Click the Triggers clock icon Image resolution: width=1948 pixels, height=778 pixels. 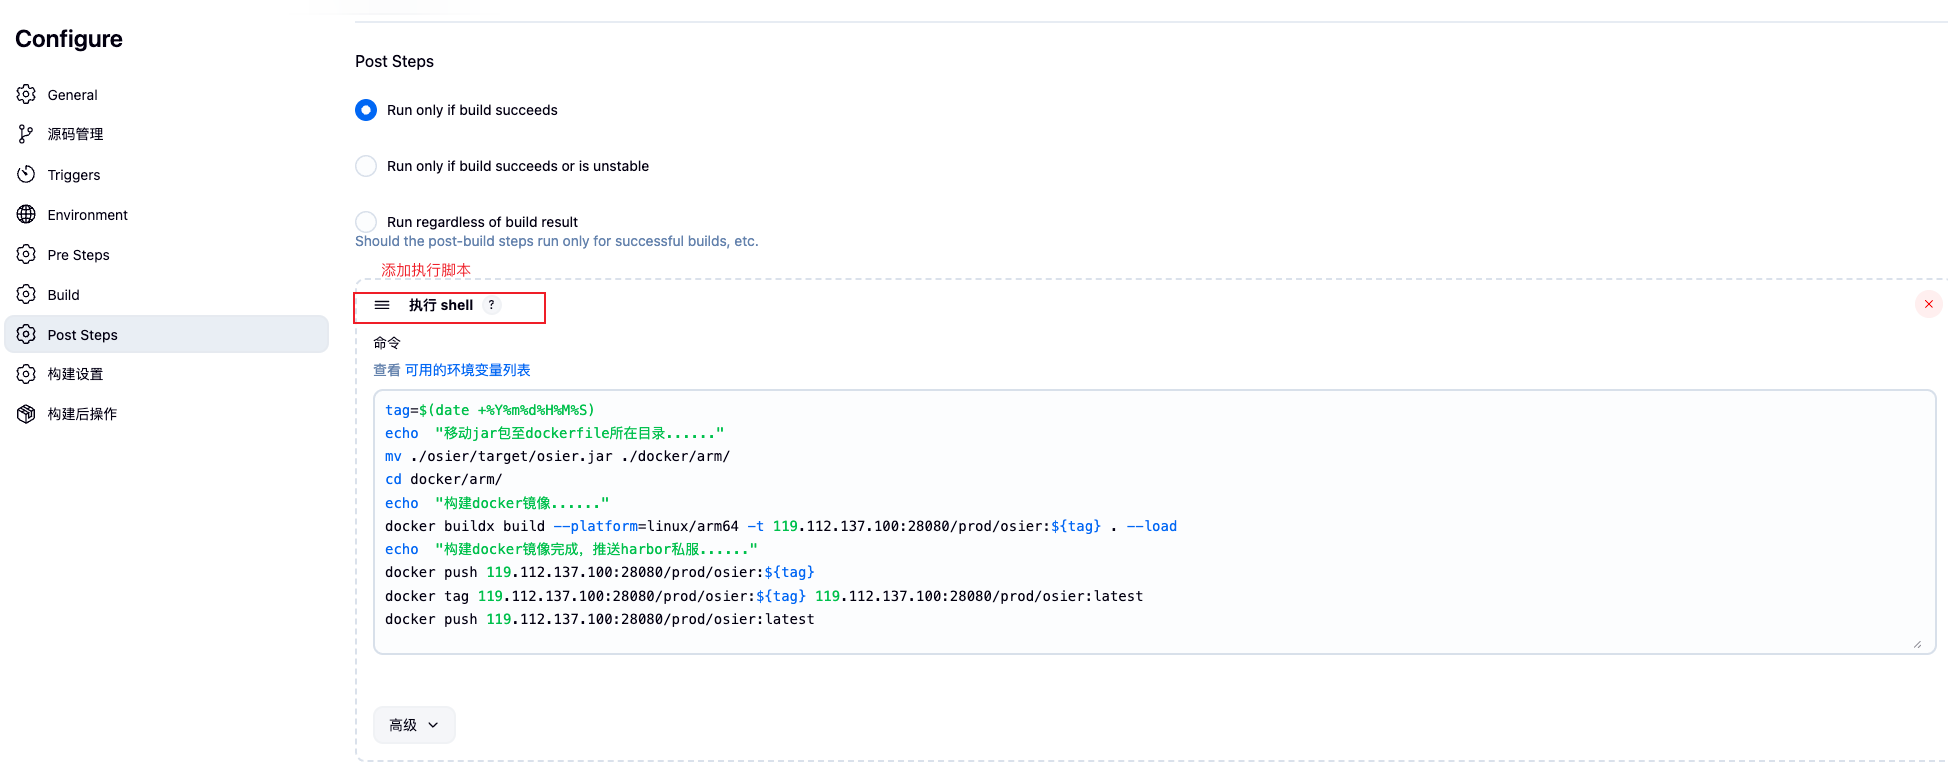[x=26, y=174]
